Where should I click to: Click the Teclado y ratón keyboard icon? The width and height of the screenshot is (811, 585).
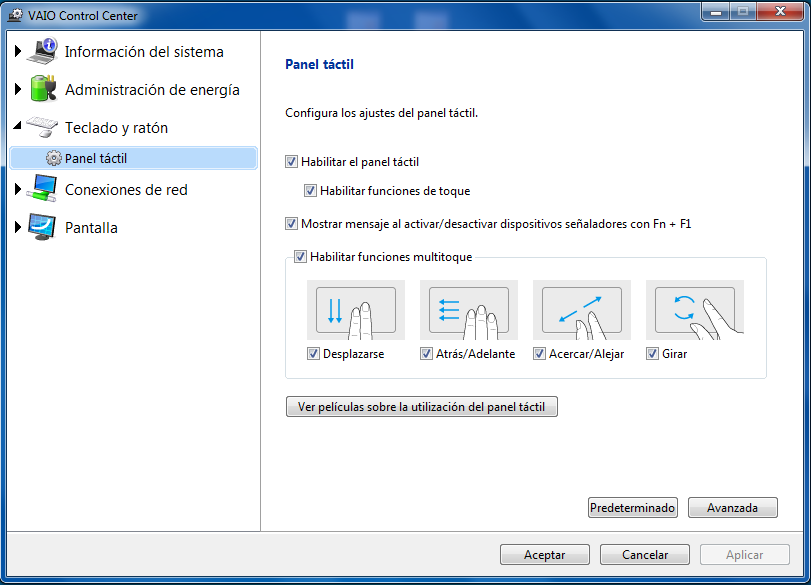click(x=44, y=127)
